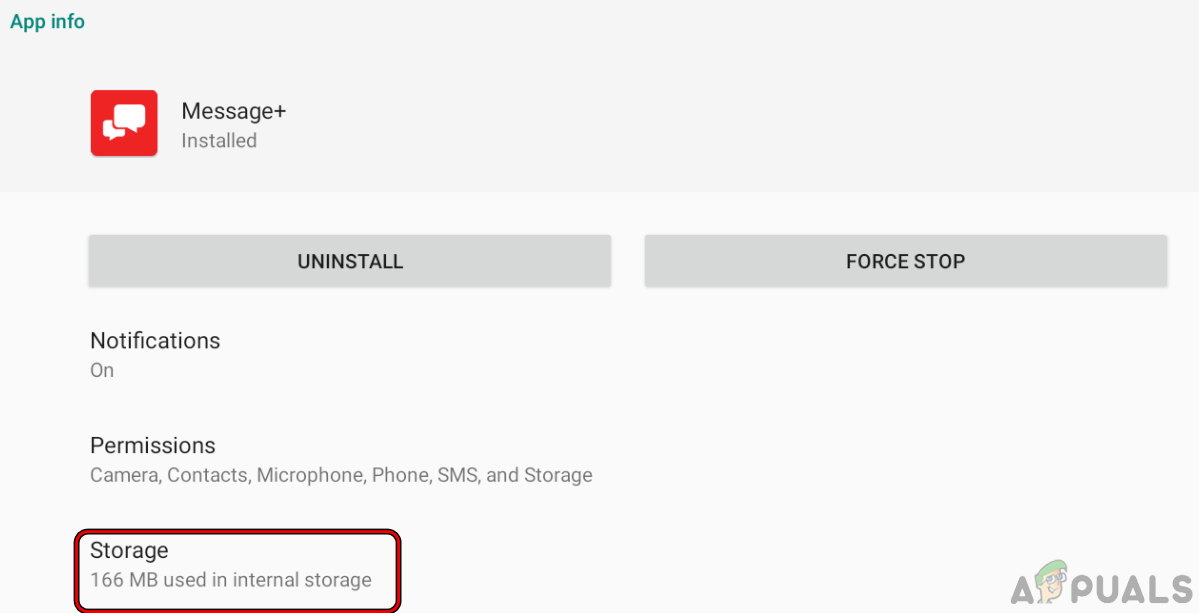
Task: Click 'Contacts' in the permissions list
Action: point(208,476)
